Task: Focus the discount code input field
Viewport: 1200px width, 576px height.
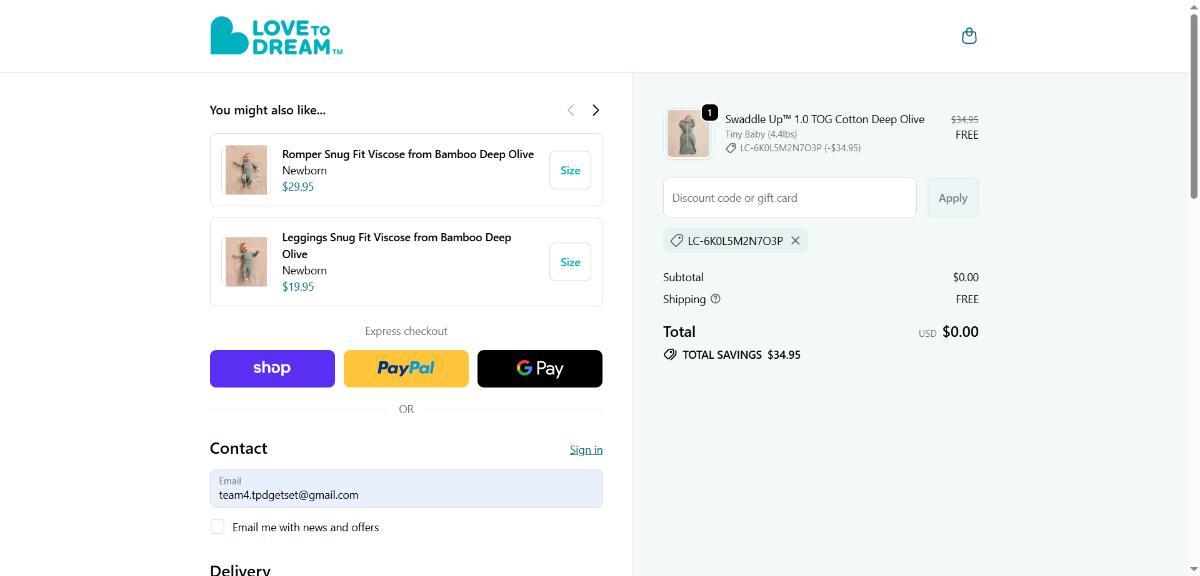Action: tap(789, 198)
